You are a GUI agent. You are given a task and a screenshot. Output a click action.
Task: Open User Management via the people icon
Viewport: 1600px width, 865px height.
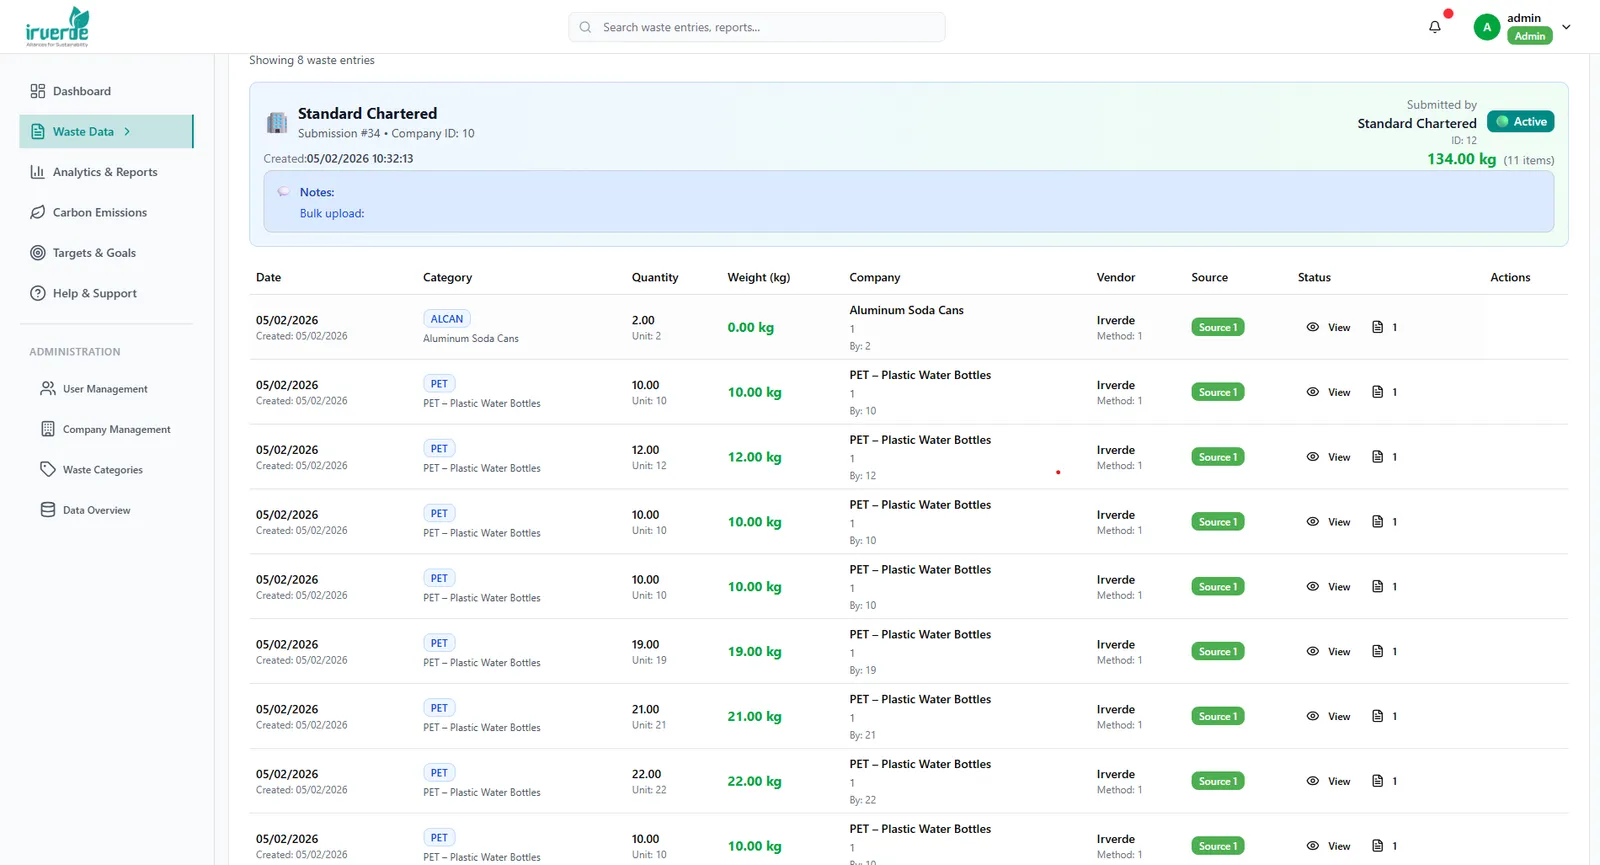point(48,388)
